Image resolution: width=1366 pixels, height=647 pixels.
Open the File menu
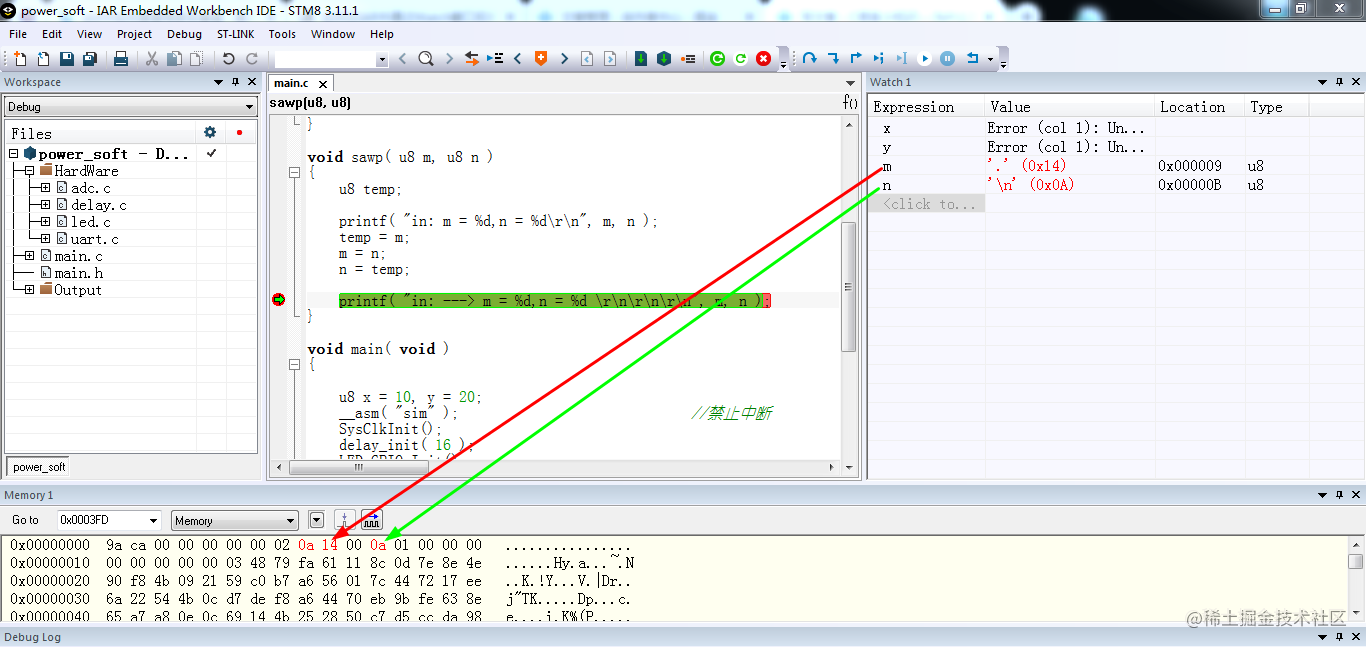[18, 34]
